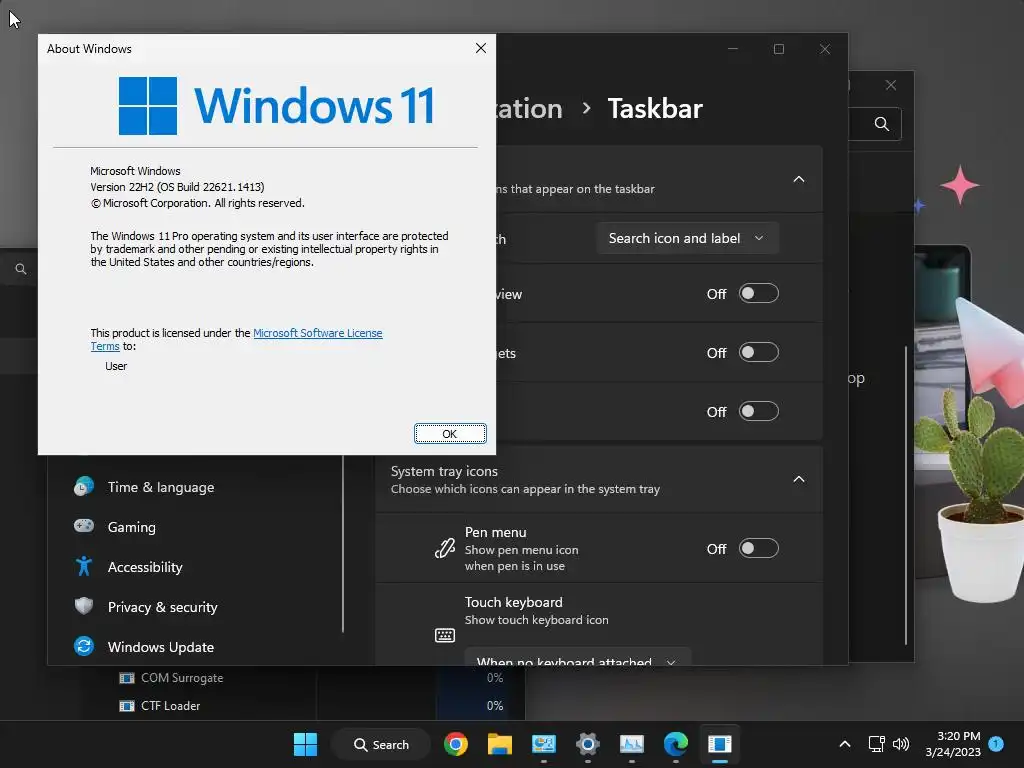This screenshot has width=1024, height=768.
Task: Open Time & language settings
Action: [161, 487]
